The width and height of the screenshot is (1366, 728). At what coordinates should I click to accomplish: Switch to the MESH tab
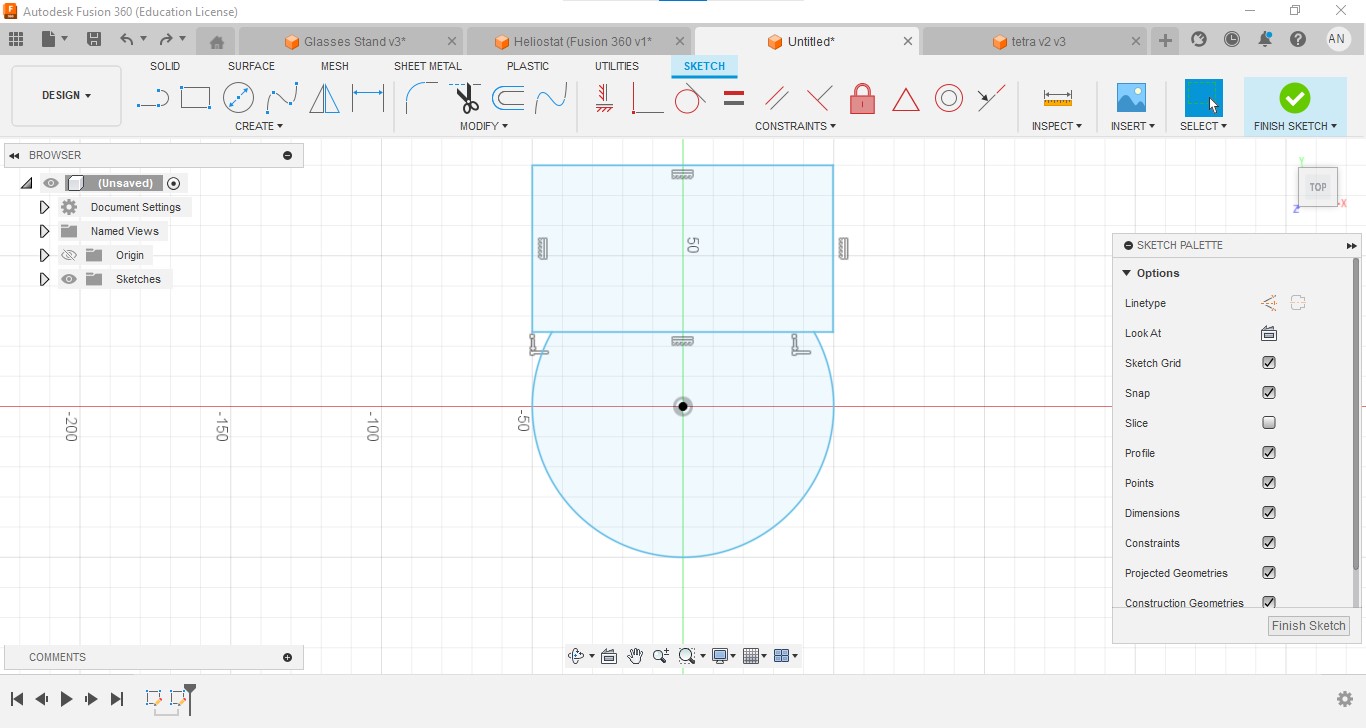[335, 66]
